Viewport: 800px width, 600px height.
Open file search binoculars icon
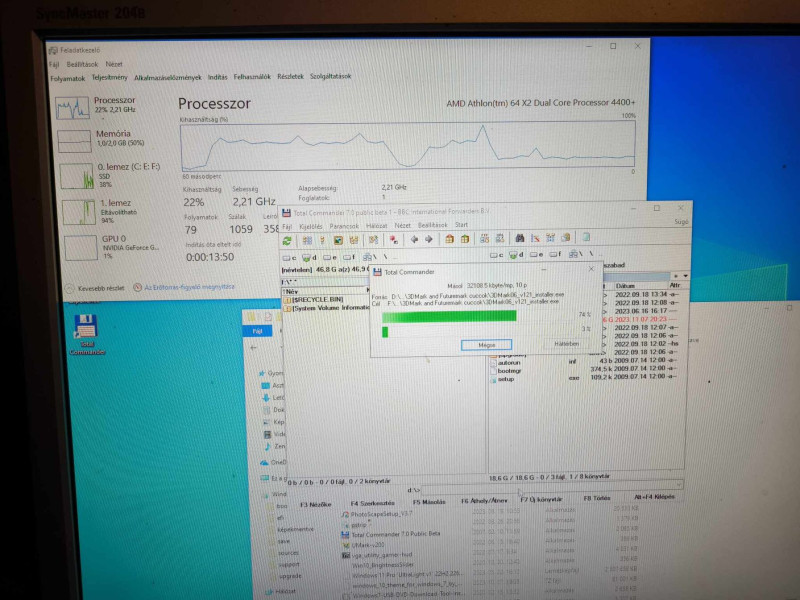[x=520, y=238]
